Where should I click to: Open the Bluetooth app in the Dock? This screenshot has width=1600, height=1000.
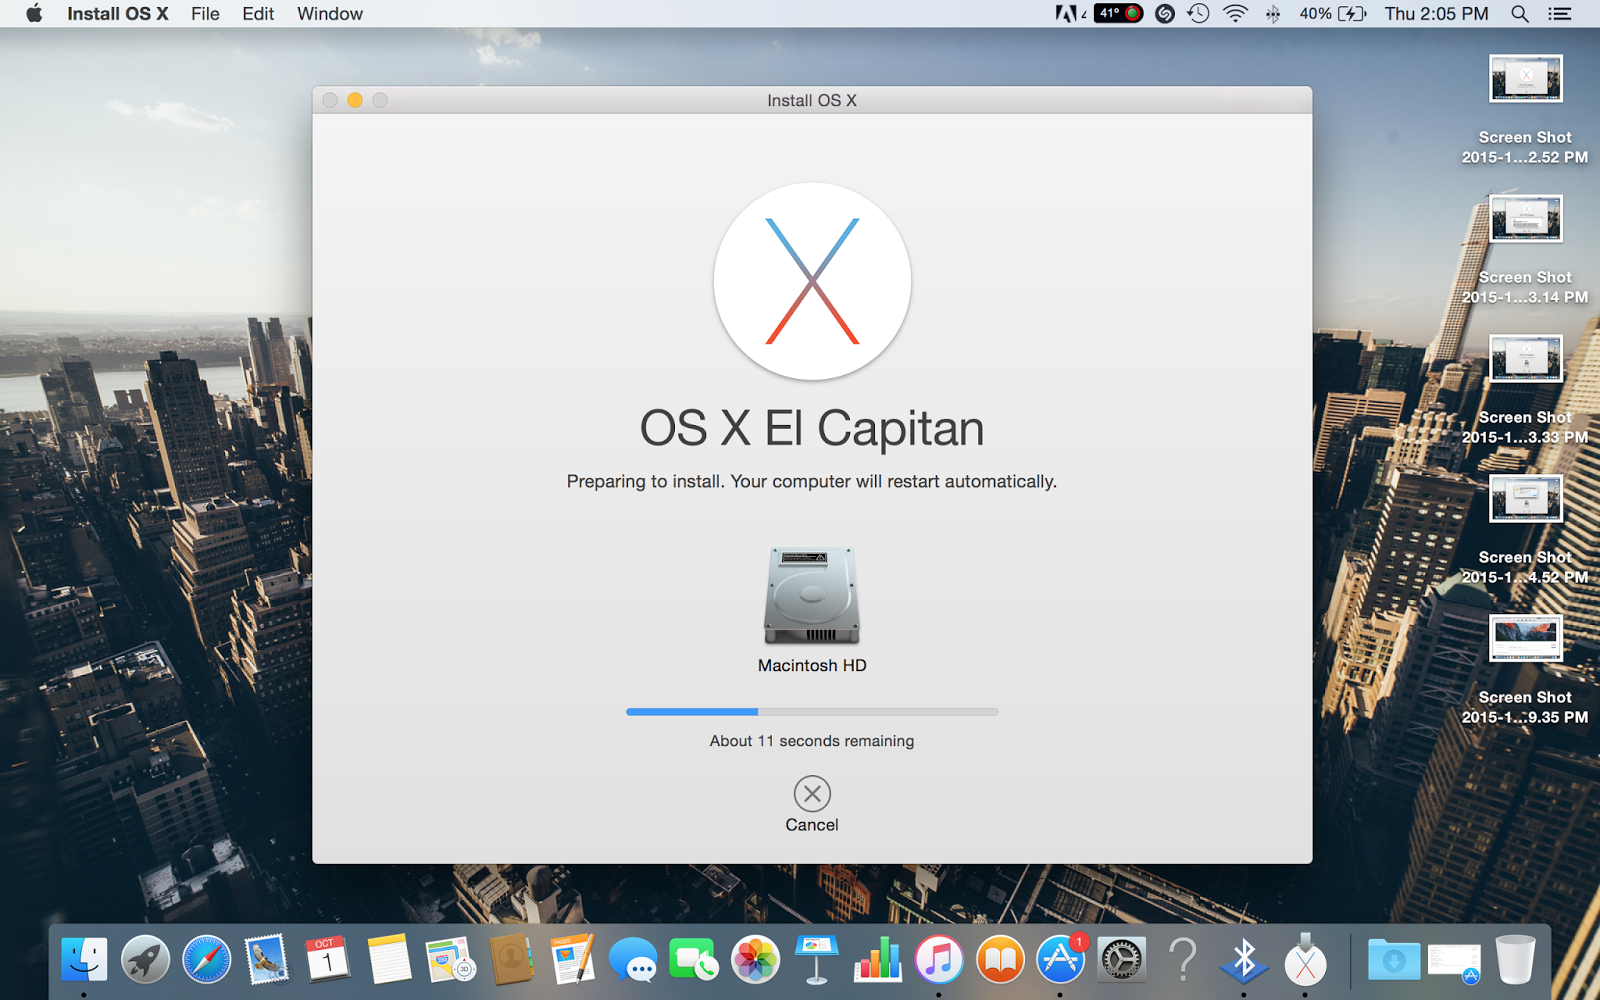1244,960
